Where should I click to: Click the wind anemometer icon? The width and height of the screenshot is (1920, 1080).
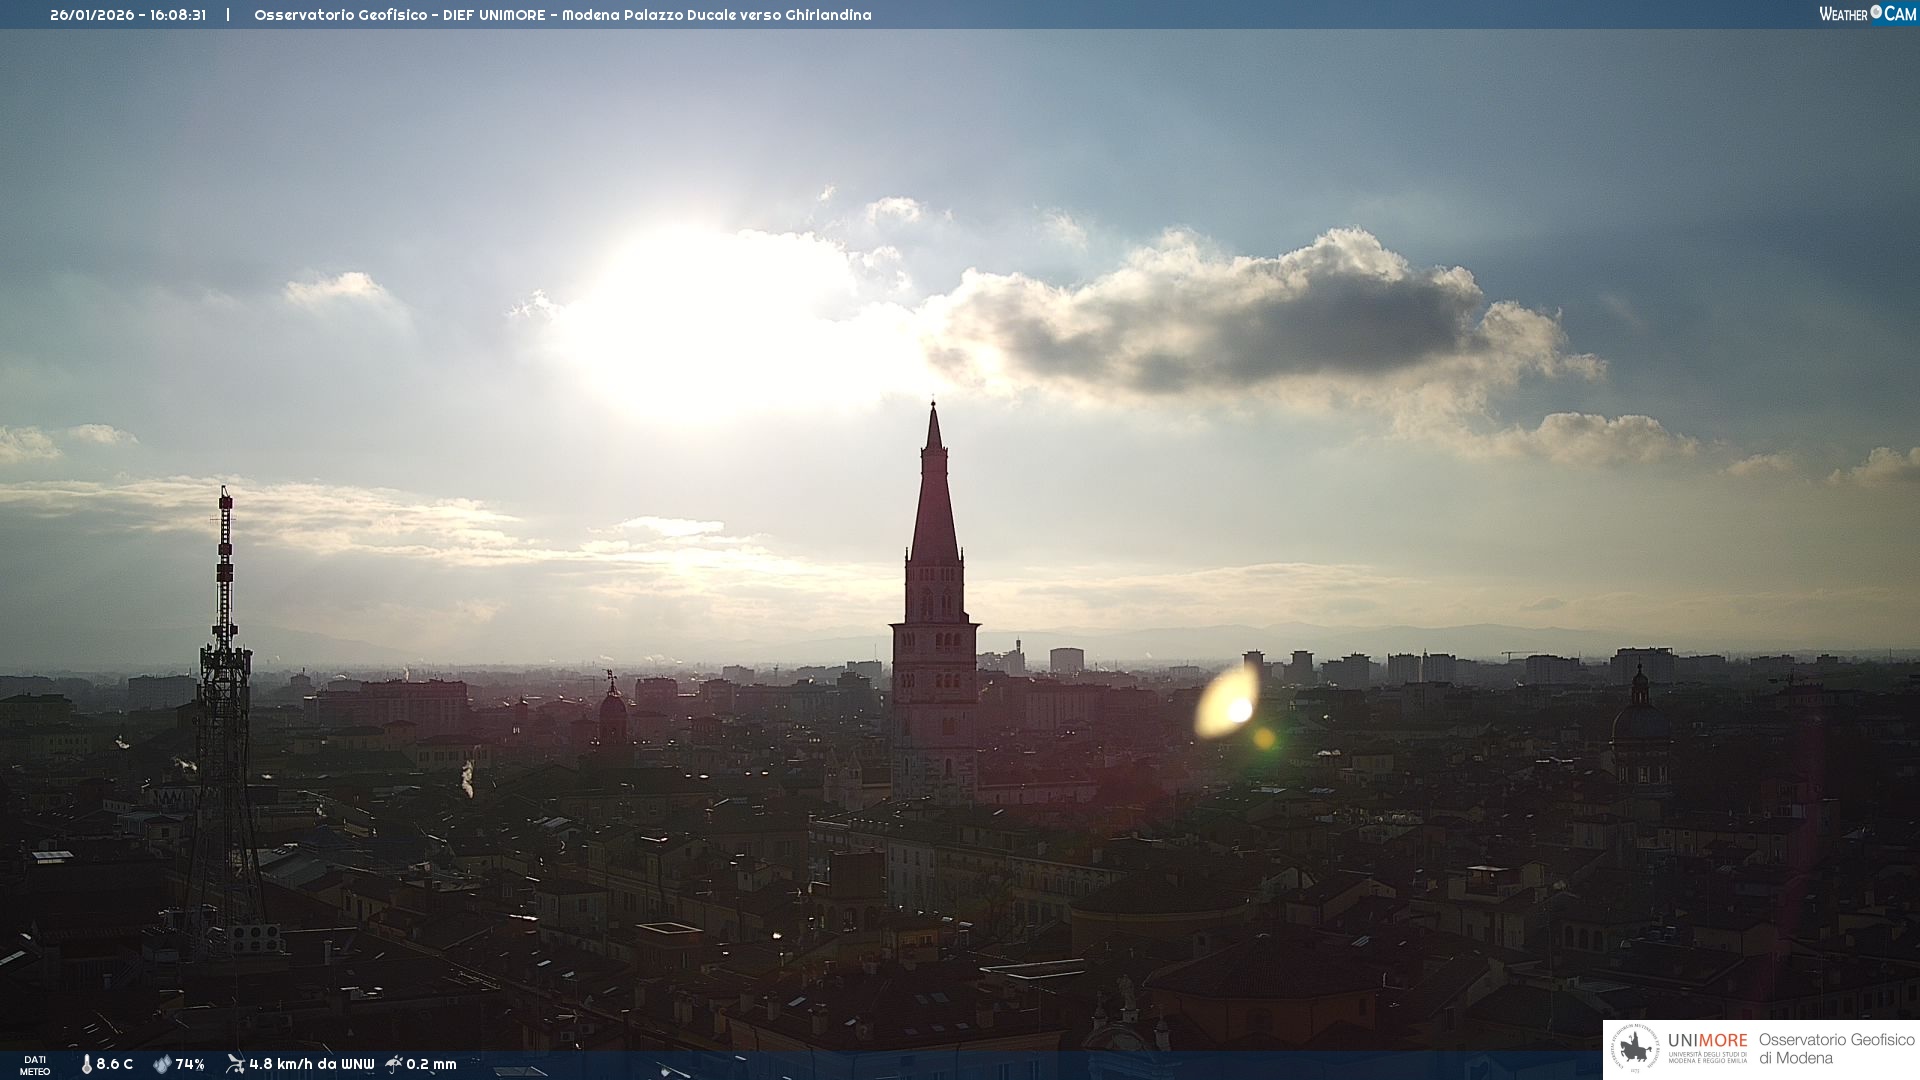point(235,1064)
